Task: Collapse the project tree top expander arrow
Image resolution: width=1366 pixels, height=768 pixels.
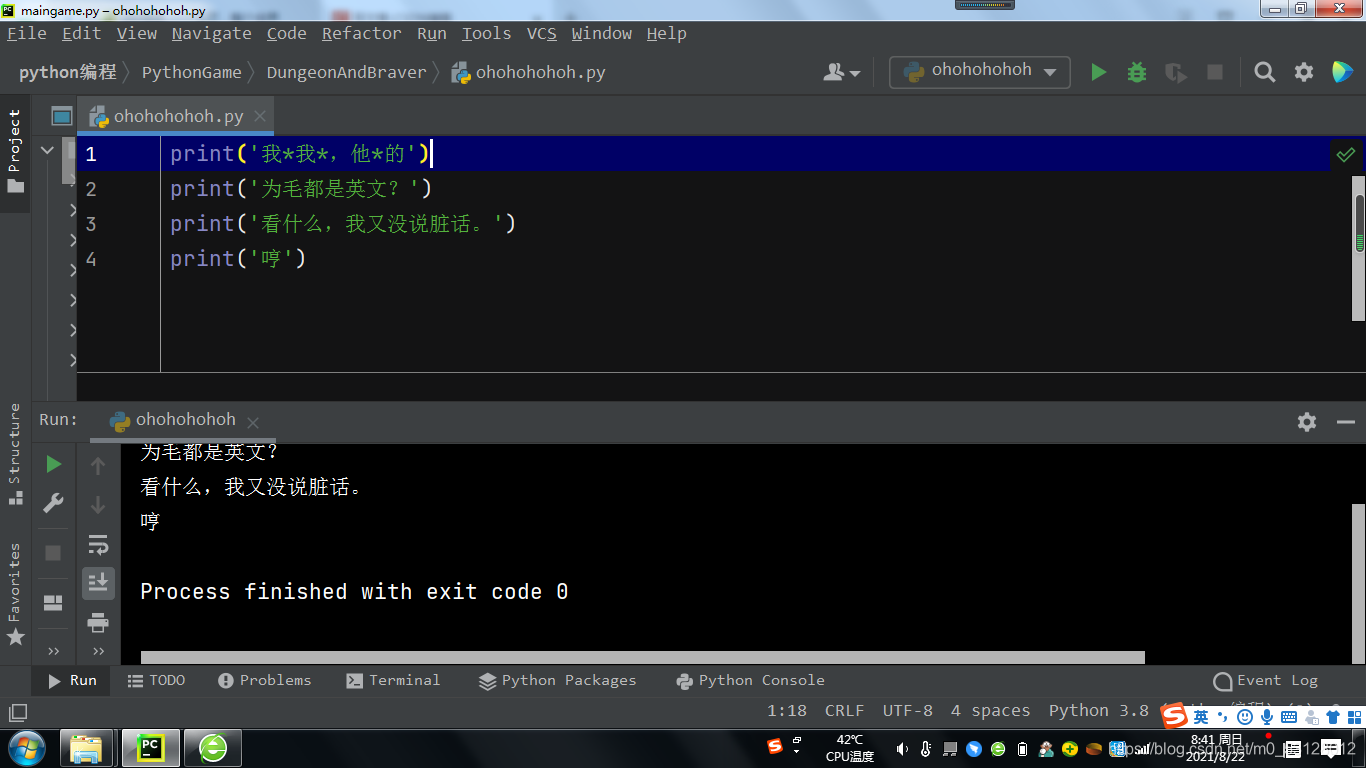Action: [47, 151]
